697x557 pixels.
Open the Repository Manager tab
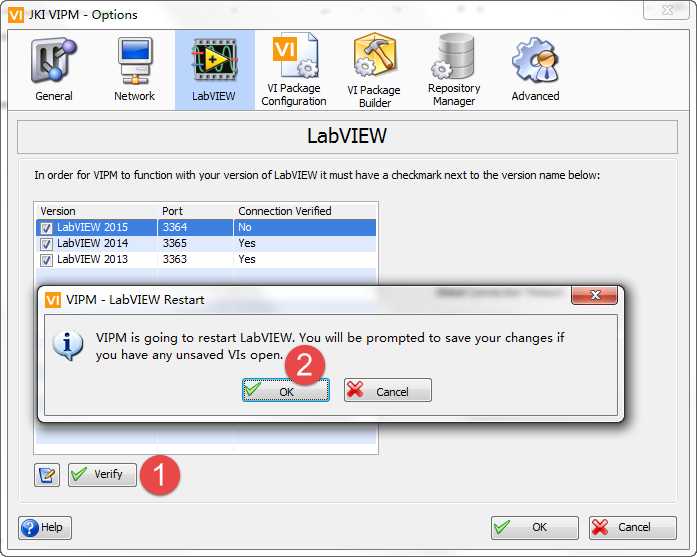454,70
